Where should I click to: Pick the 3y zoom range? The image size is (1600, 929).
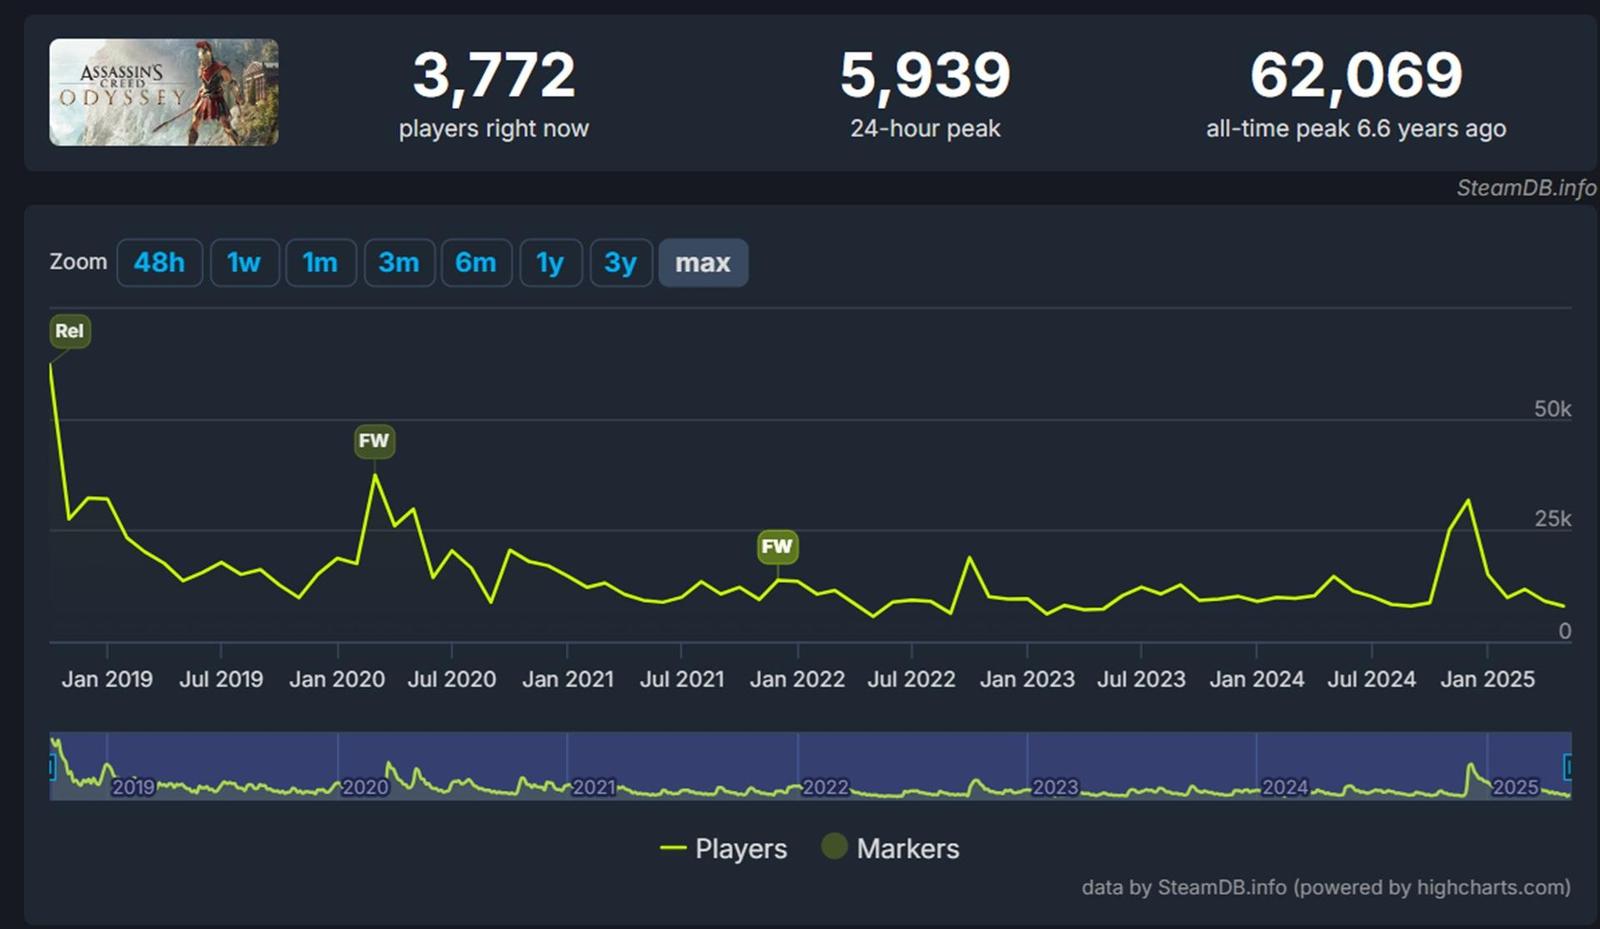(620, 263)
